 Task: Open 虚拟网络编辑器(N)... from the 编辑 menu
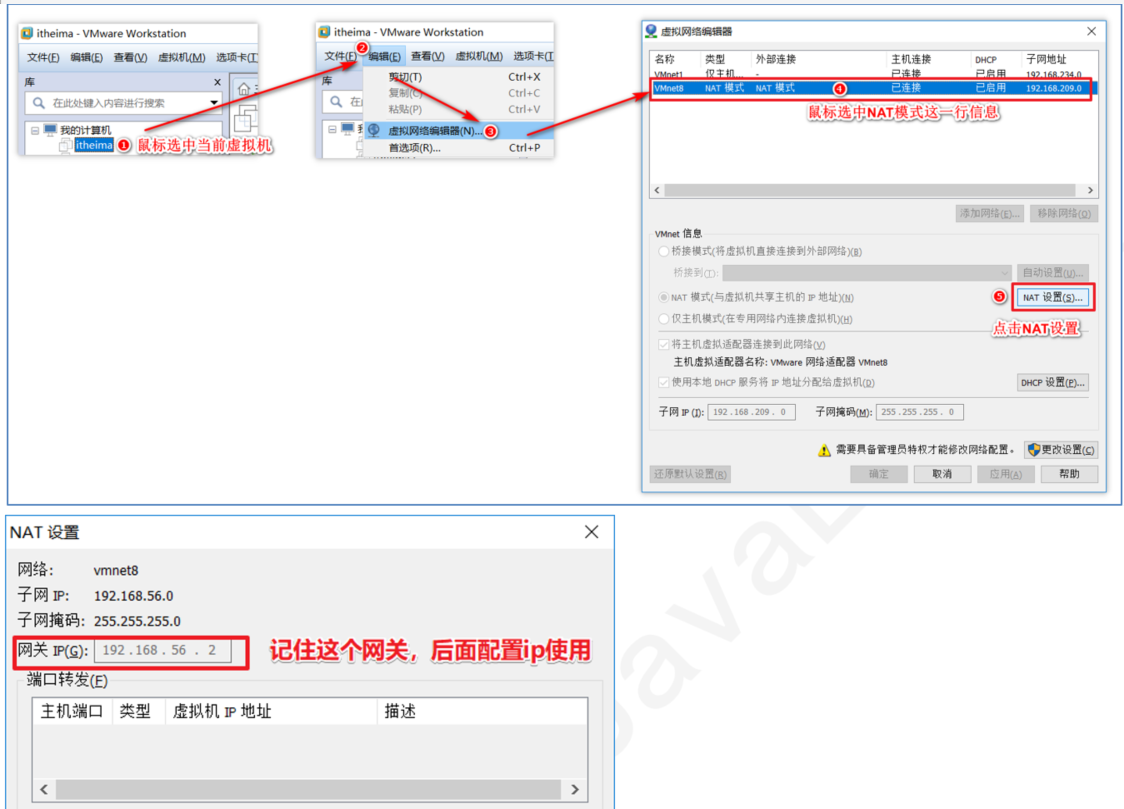pyautogui.click(x=458, y=130)
